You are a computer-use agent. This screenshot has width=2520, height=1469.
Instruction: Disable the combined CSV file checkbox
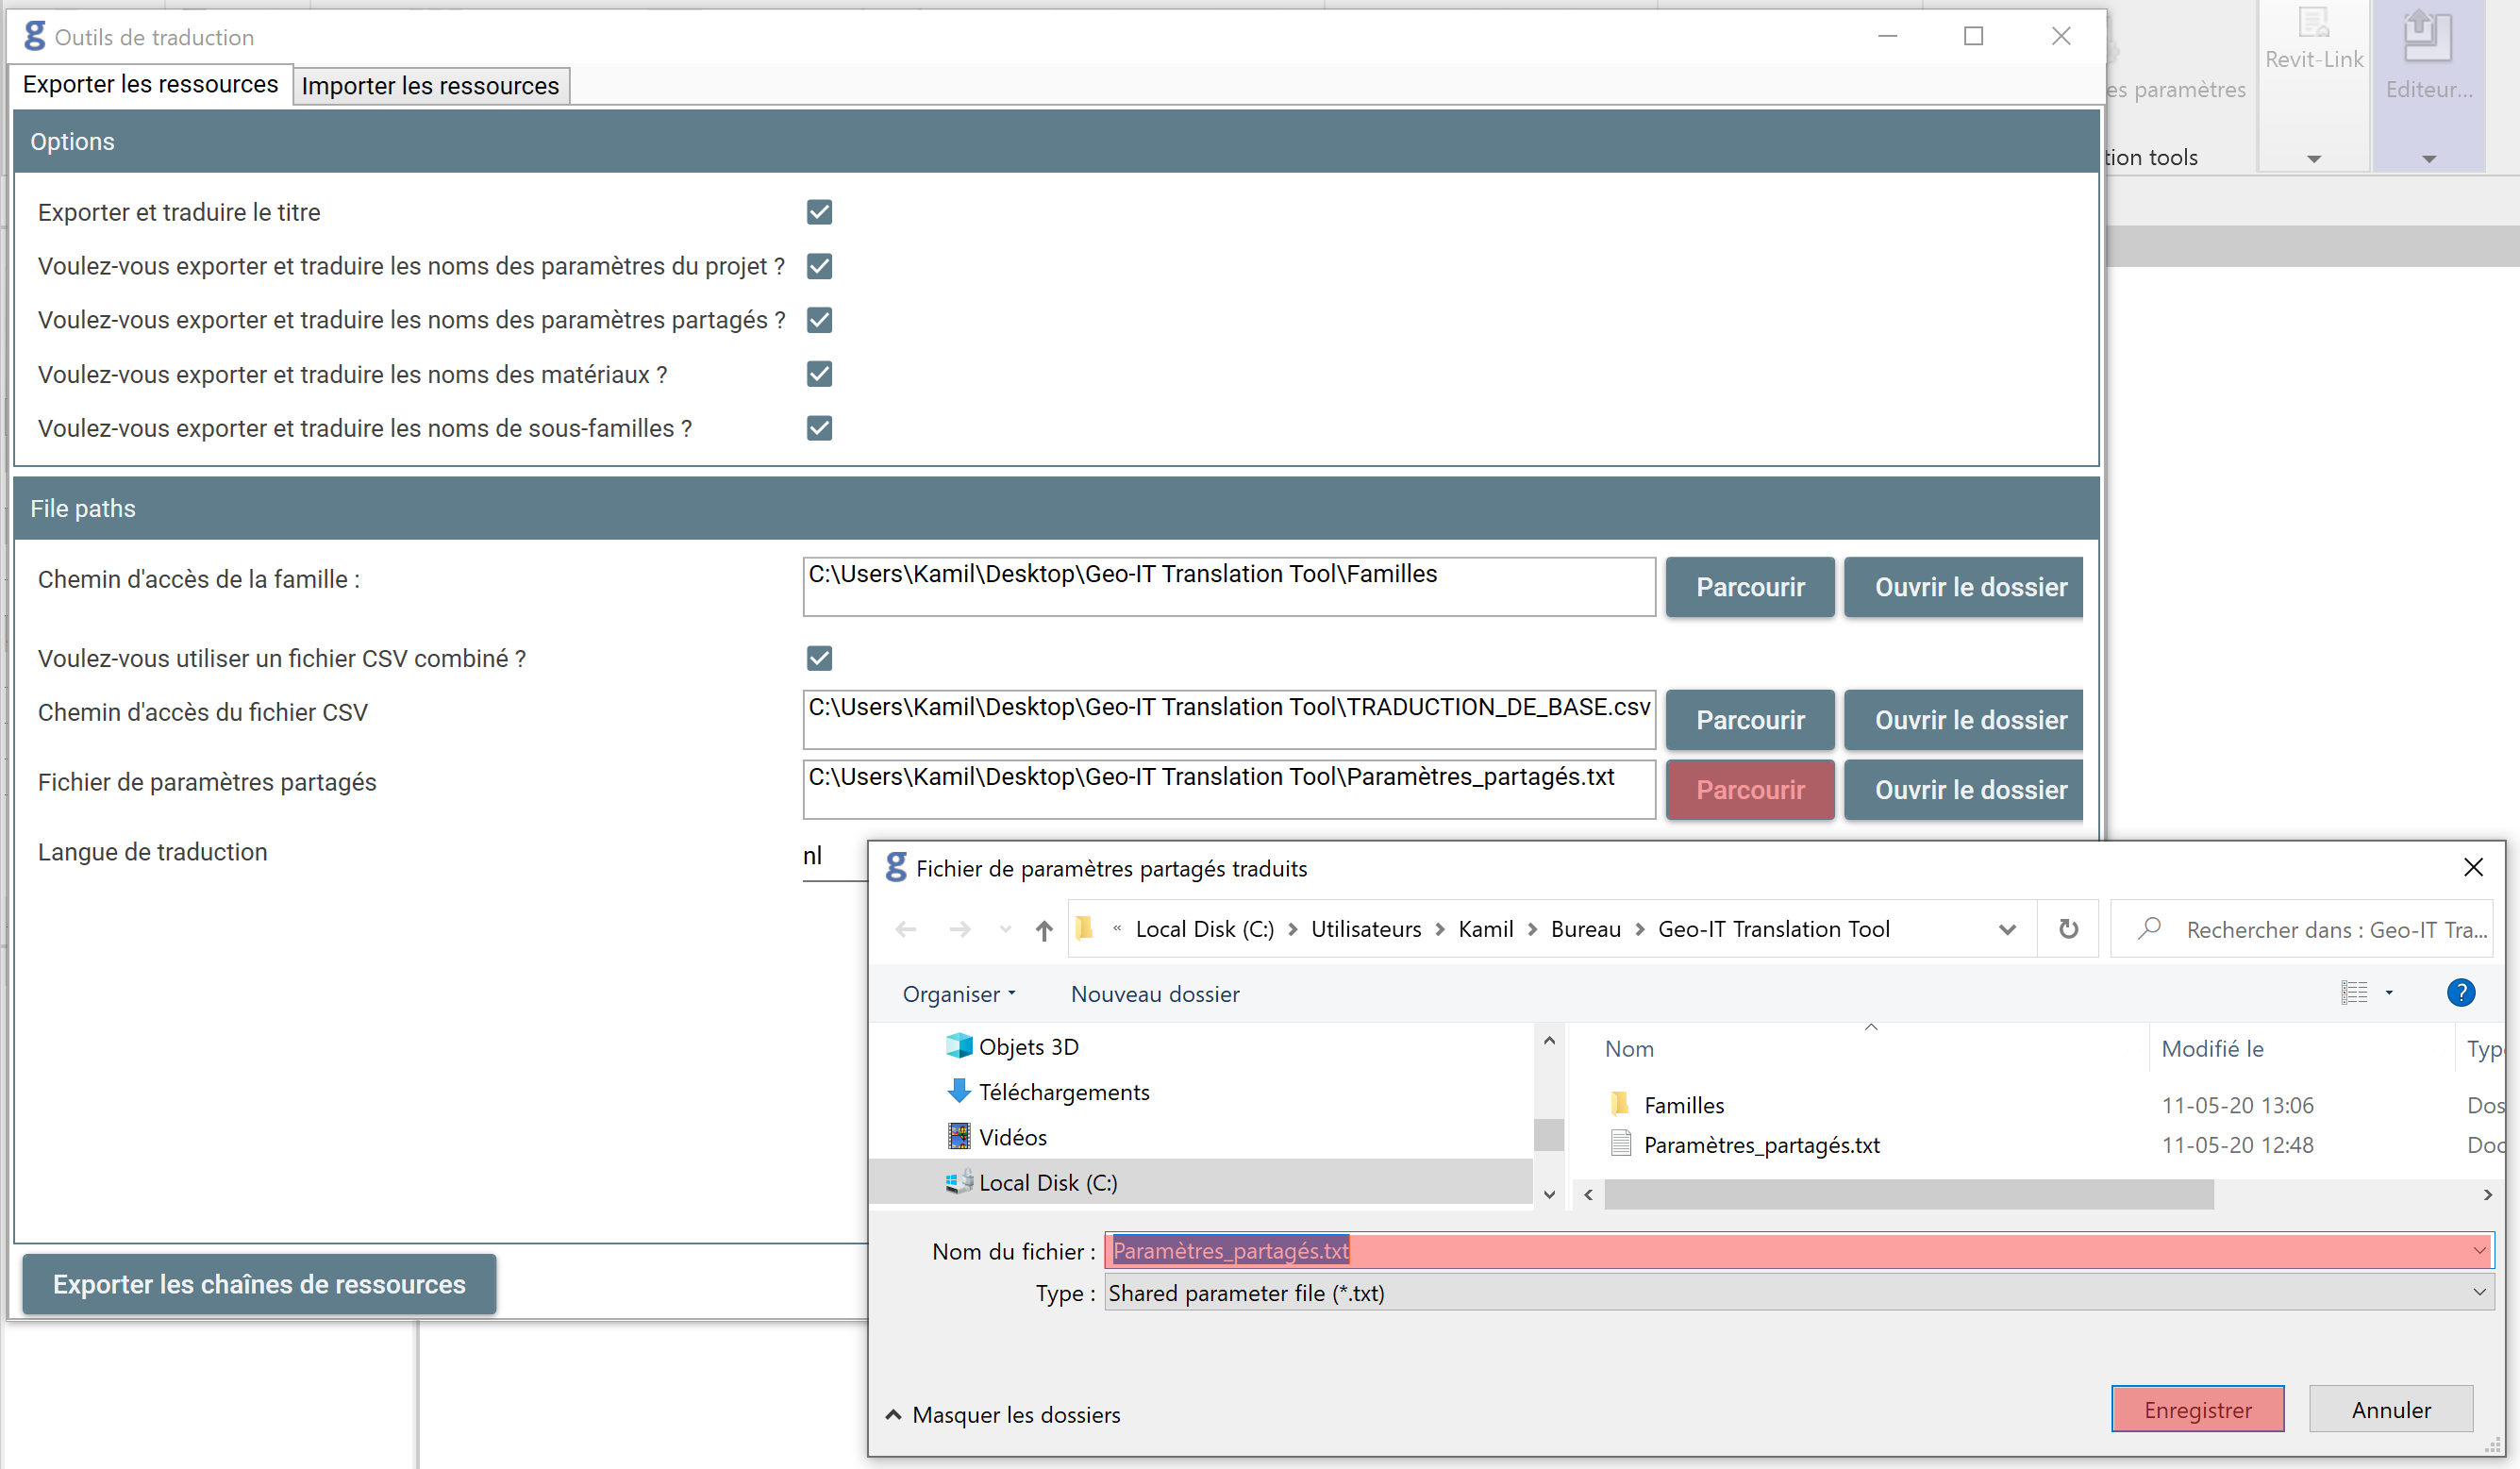(819, 658)
